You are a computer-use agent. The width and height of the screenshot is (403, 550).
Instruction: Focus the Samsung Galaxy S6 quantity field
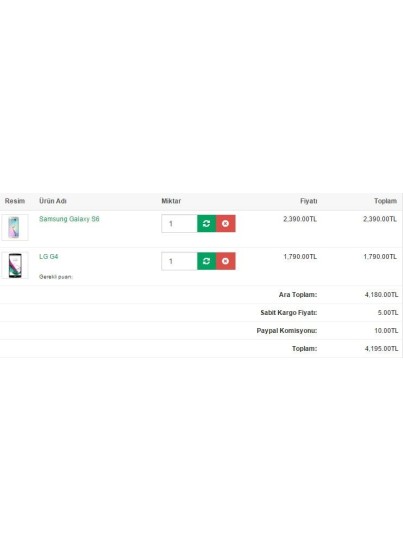coord(179,223)
